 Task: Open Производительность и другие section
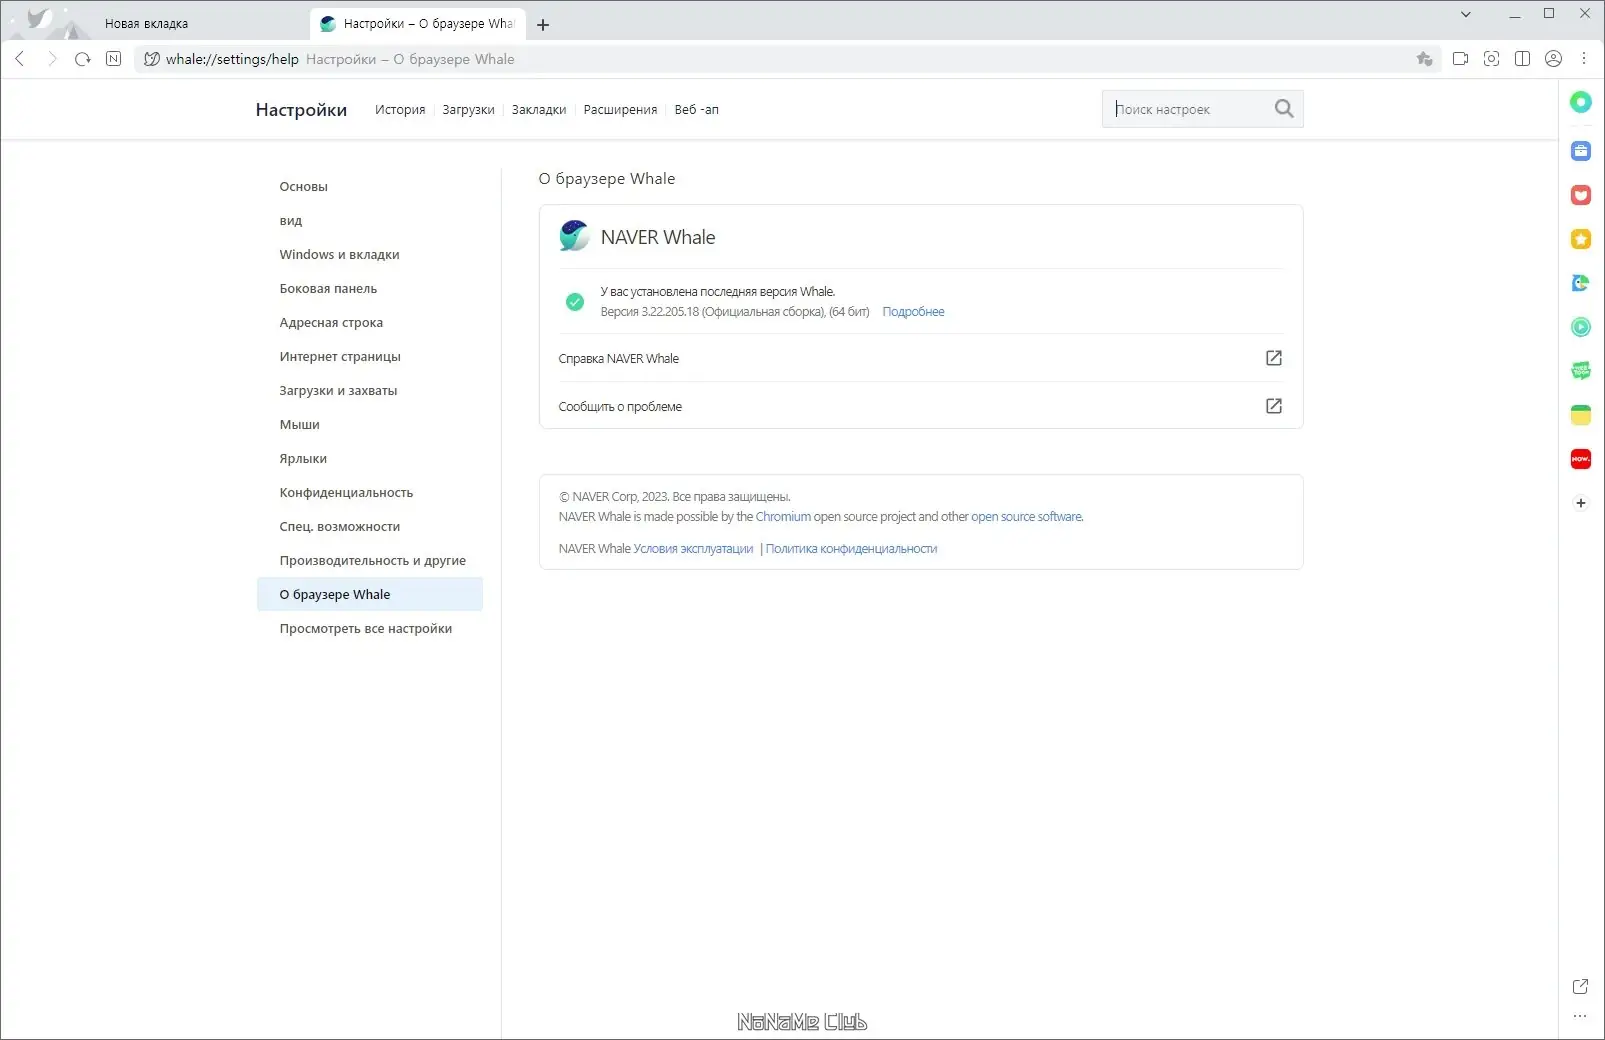[x=369, y=561]
